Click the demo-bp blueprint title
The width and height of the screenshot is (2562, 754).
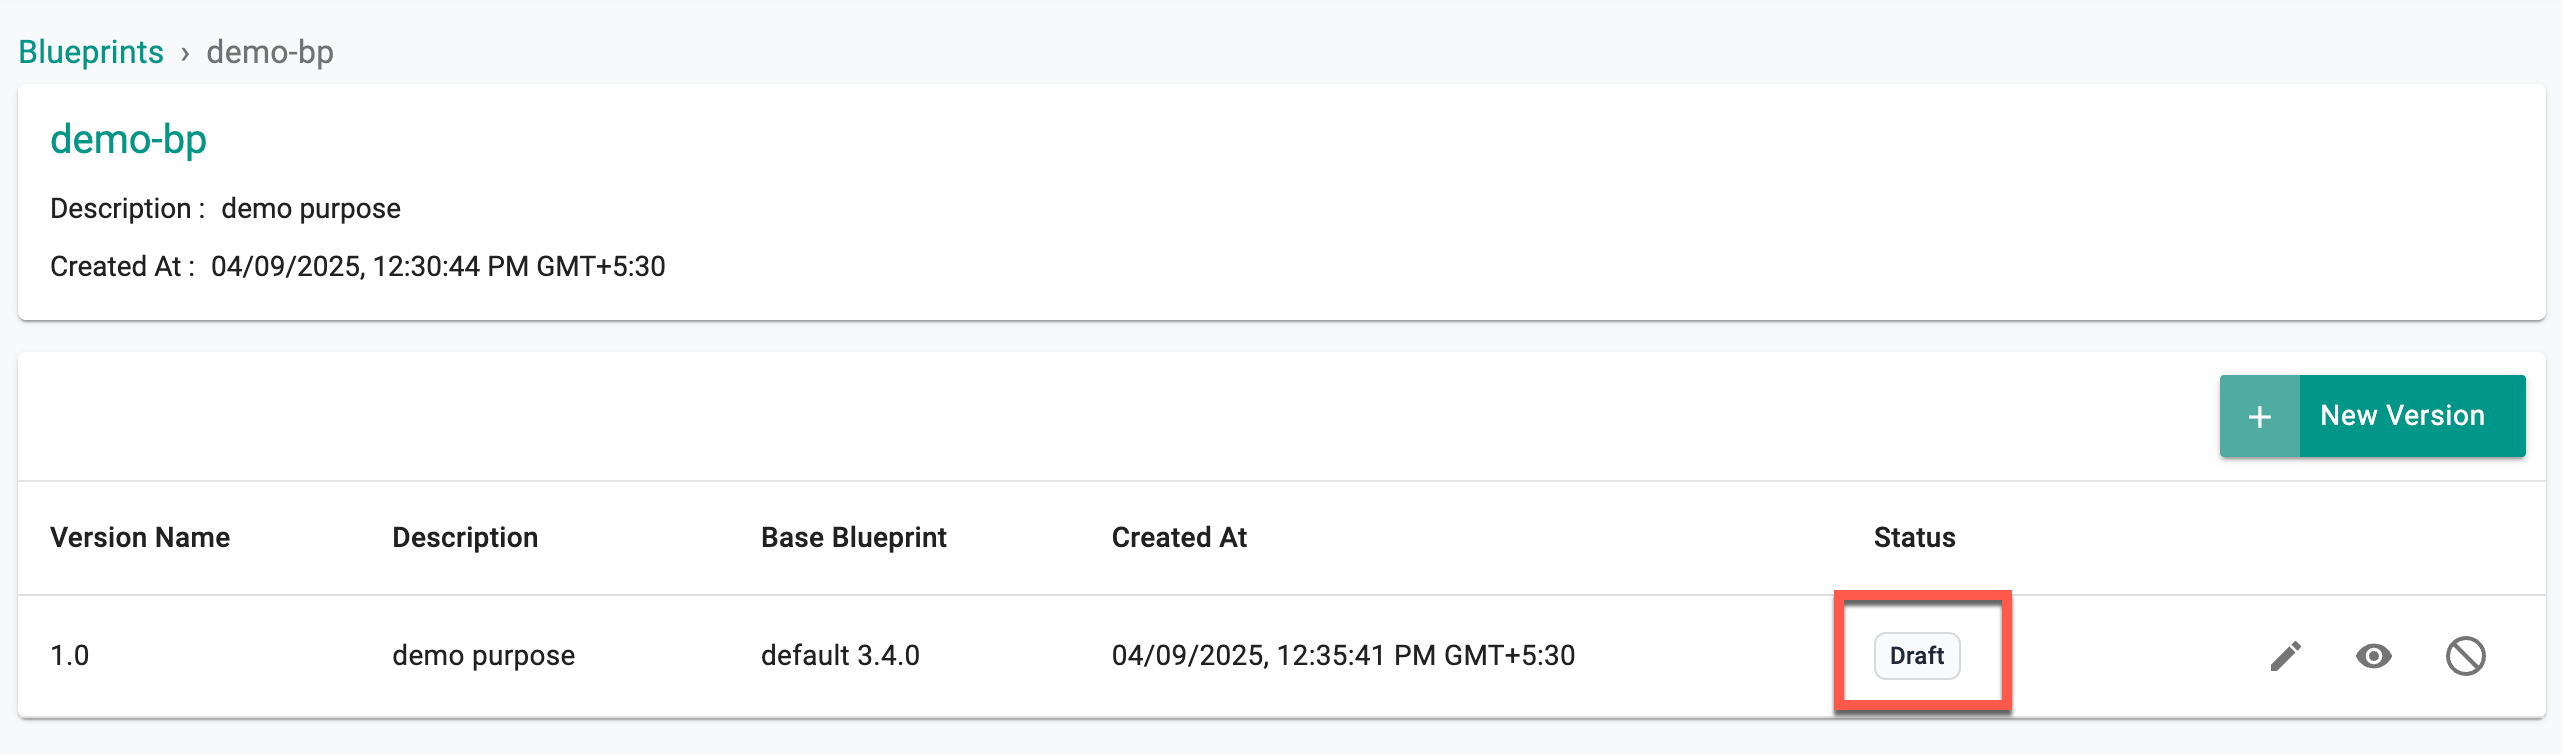point(129,139)
